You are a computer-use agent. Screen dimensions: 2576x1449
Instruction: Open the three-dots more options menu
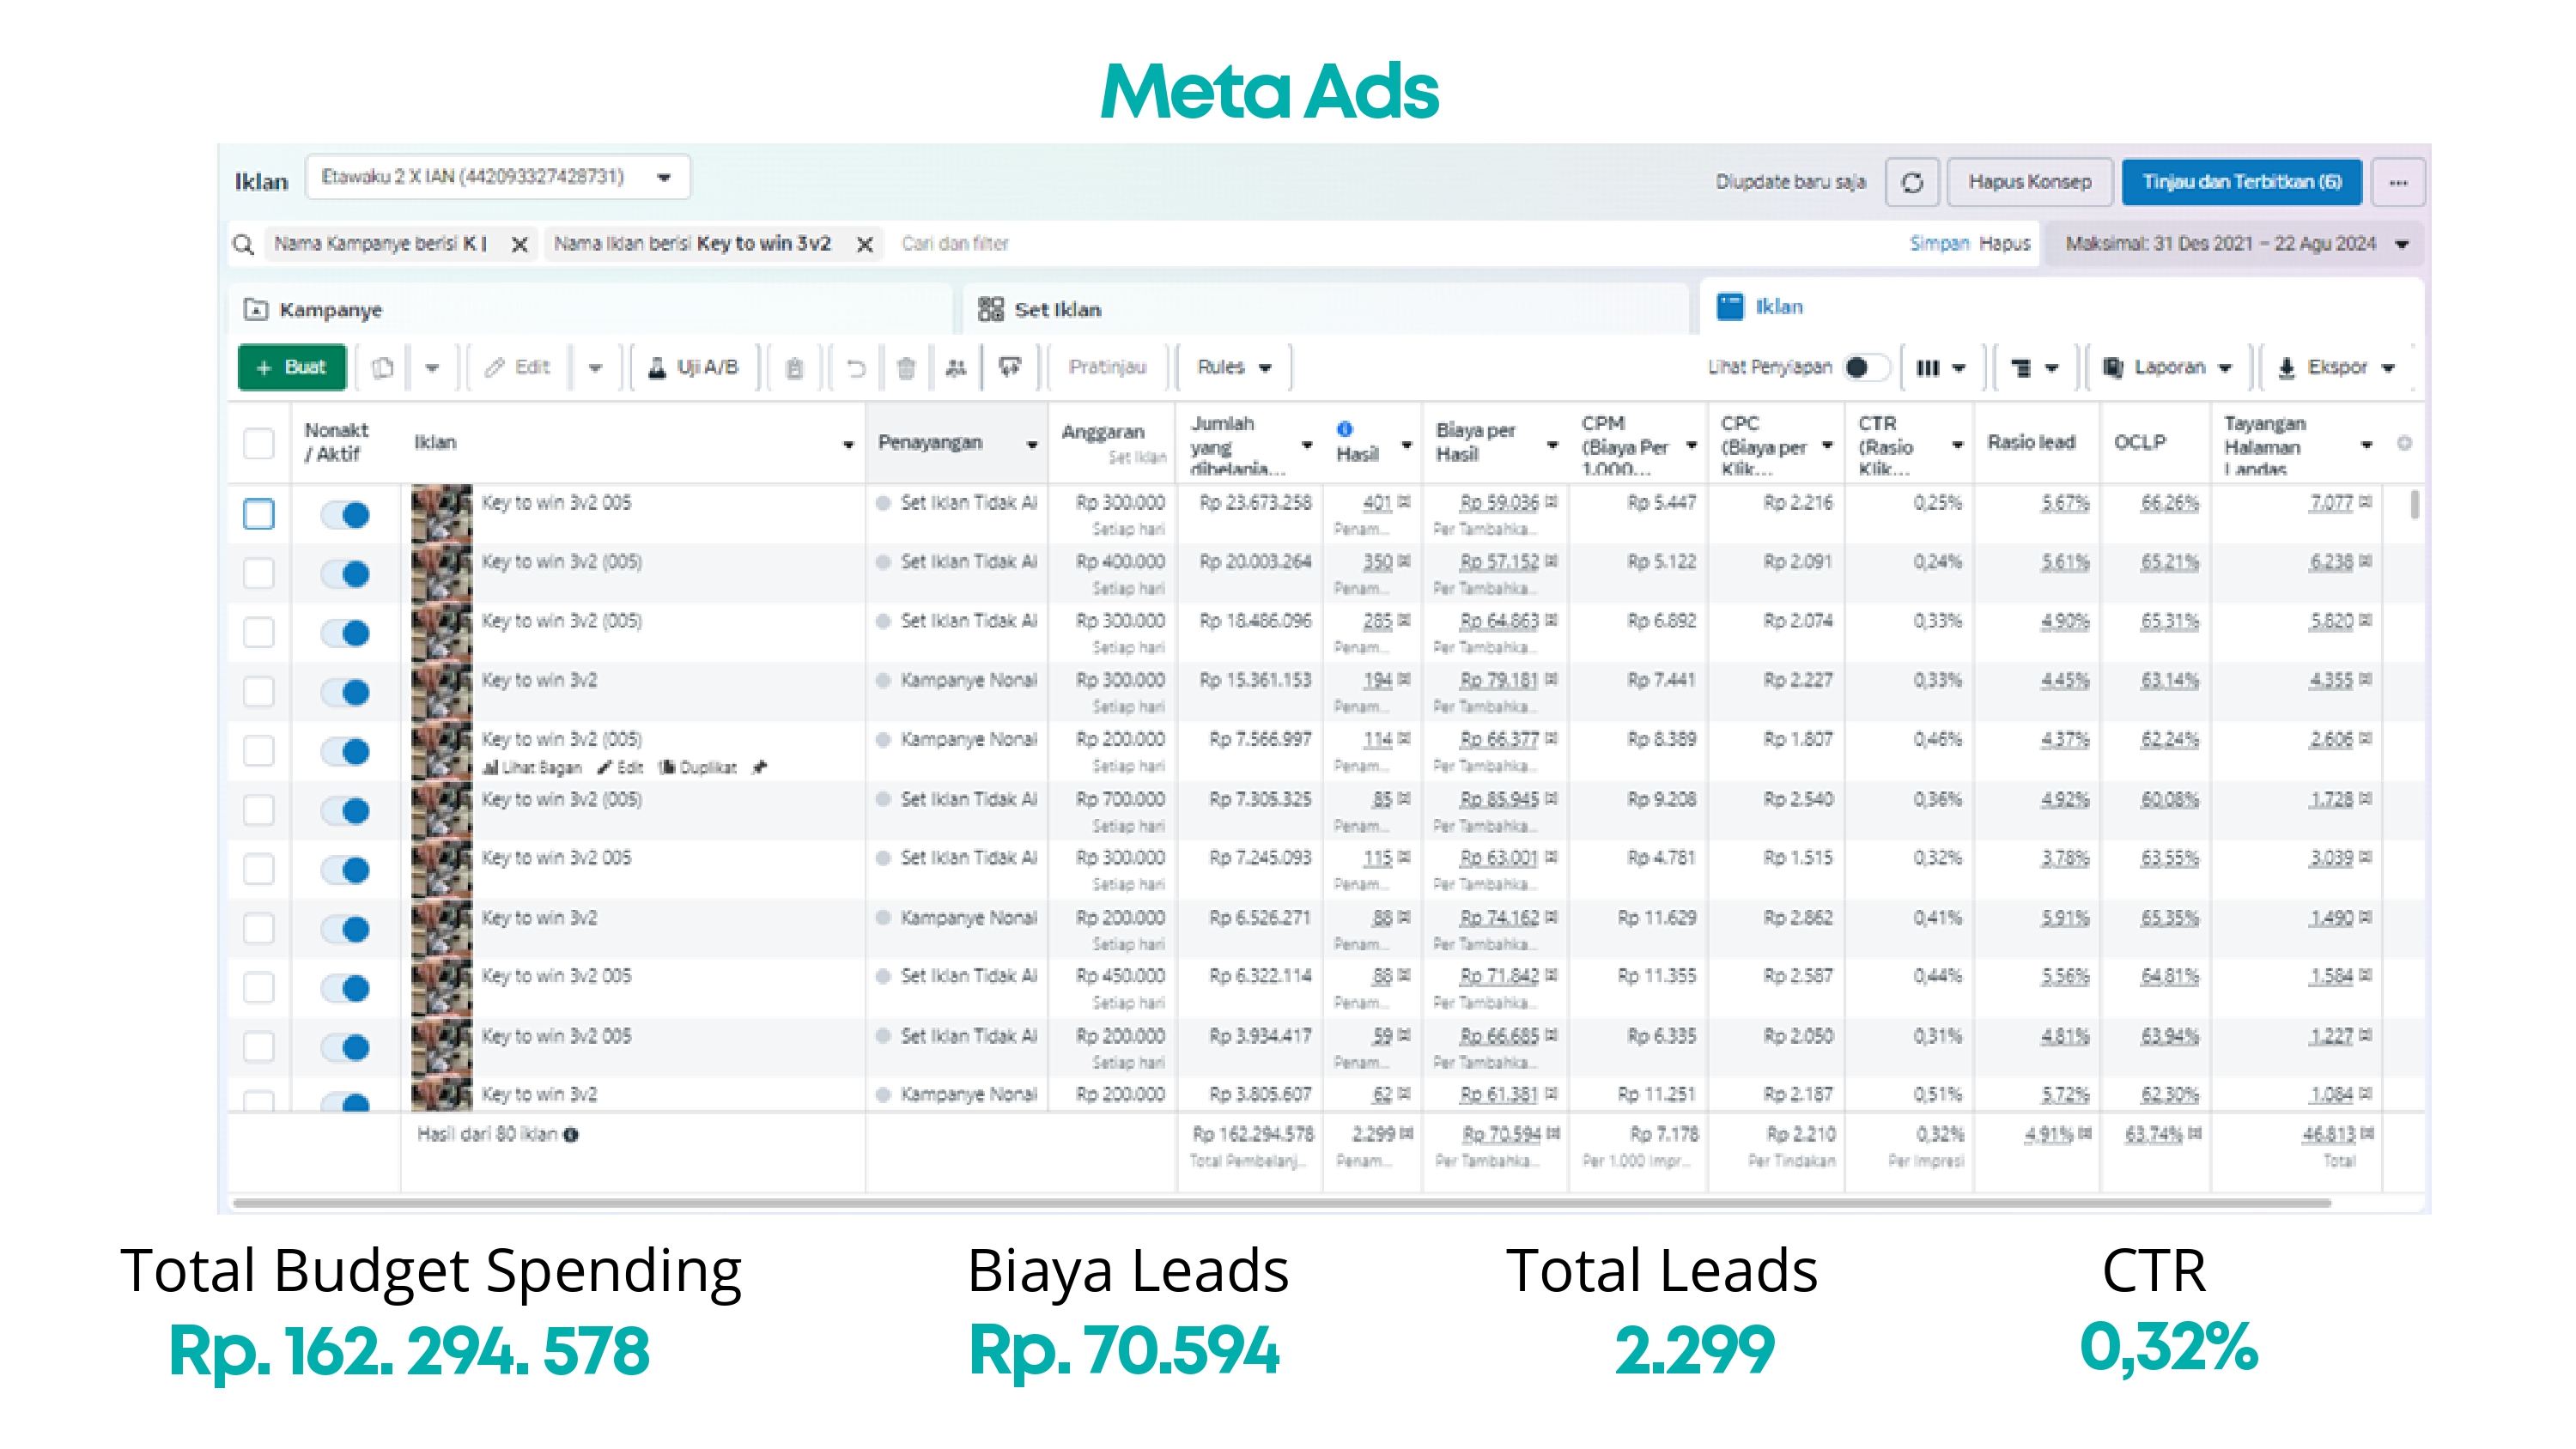coord(2398,182)
